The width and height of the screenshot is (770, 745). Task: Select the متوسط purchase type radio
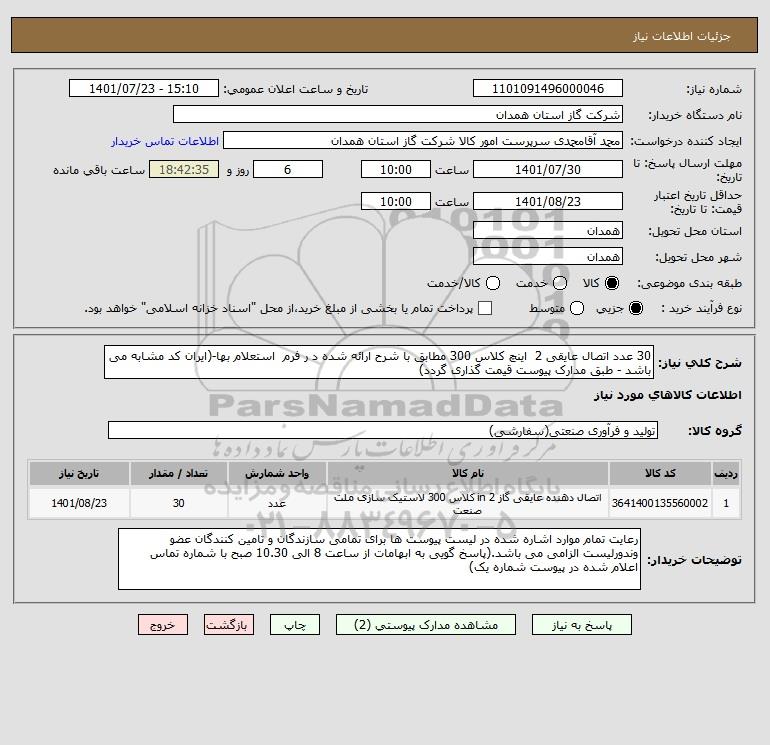click(x=577, y=308)
